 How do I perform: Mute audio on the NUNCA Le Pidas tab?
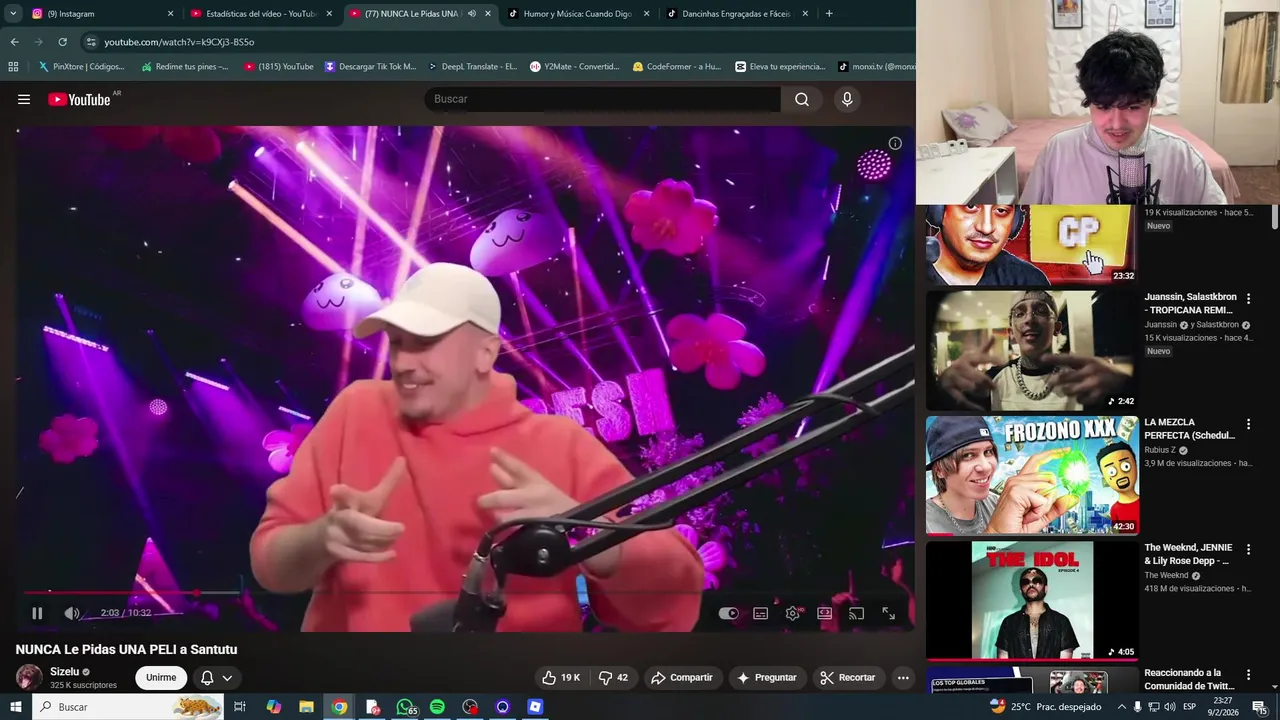click(471, 14)
